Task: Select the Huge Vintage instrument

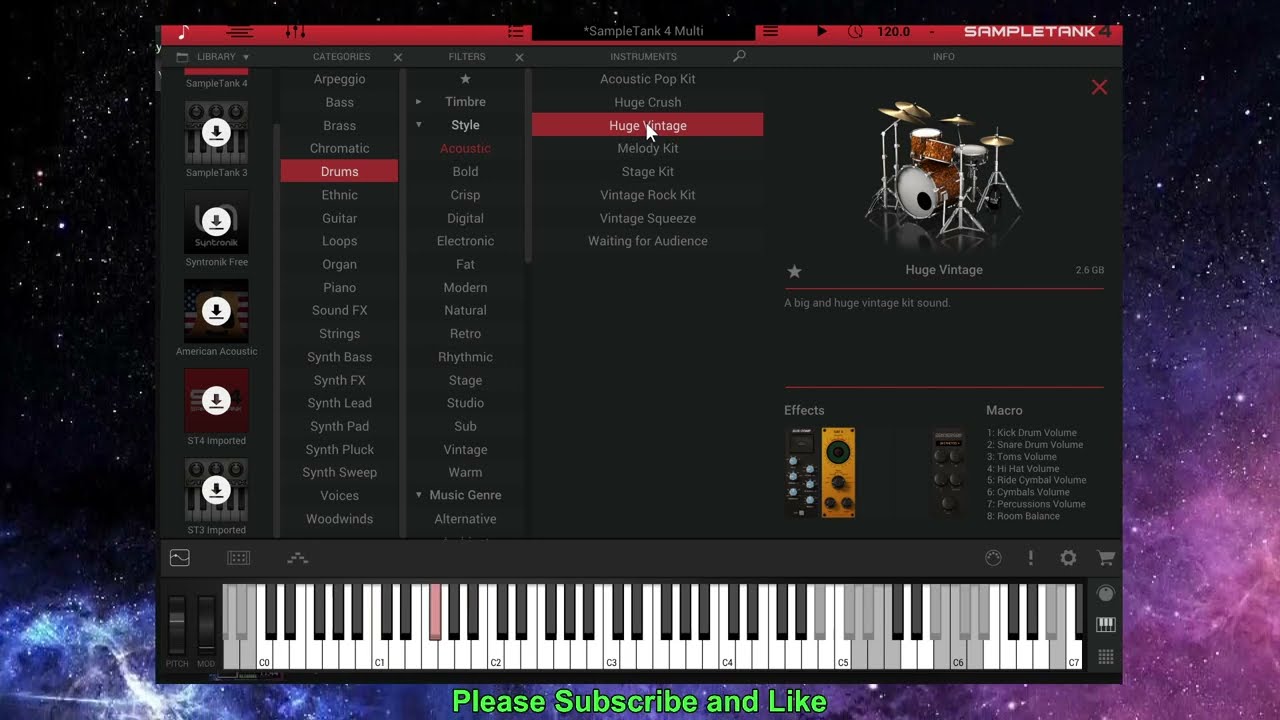Action: pyautogui.click(x=647, y=125)
